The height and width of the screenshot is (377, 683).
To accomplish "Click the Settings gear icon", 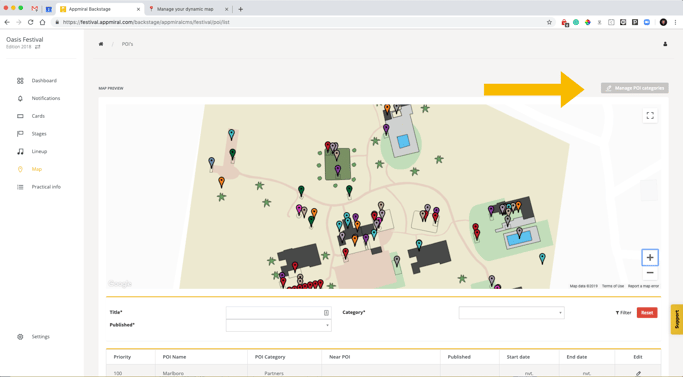I will point(20,337).
